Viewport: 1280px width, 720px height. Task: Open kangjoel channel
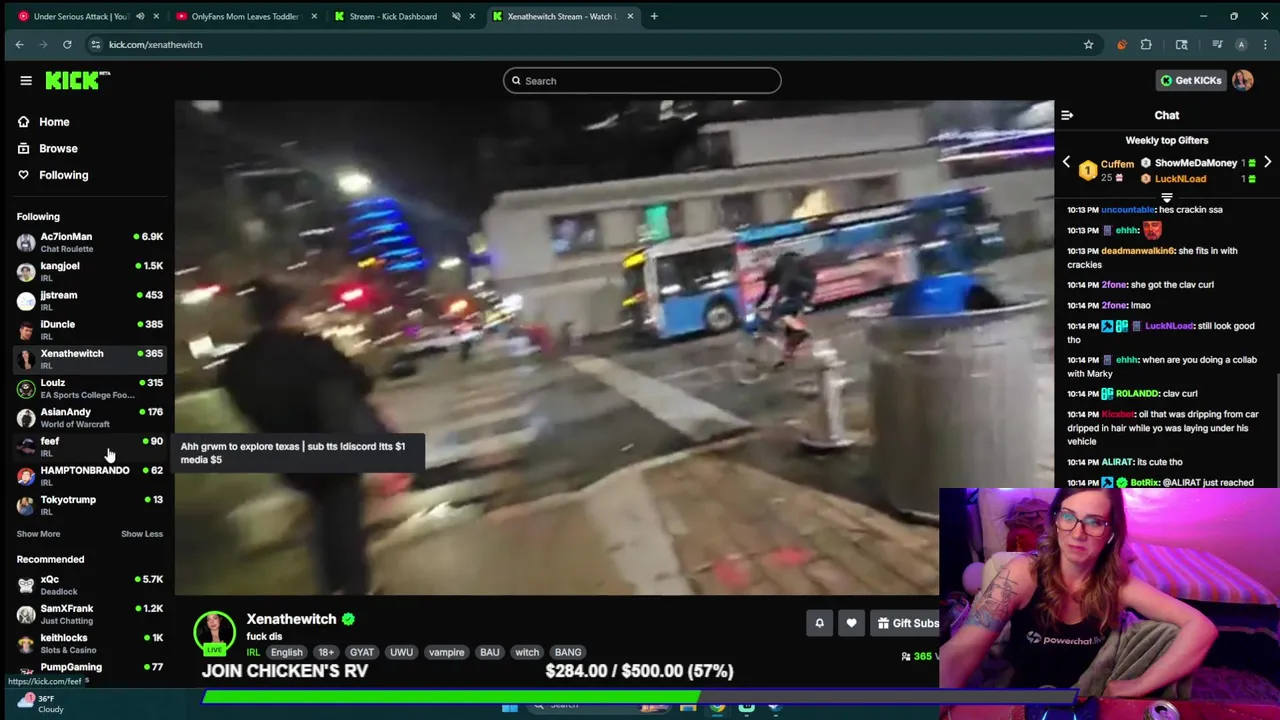click(89, 272)
